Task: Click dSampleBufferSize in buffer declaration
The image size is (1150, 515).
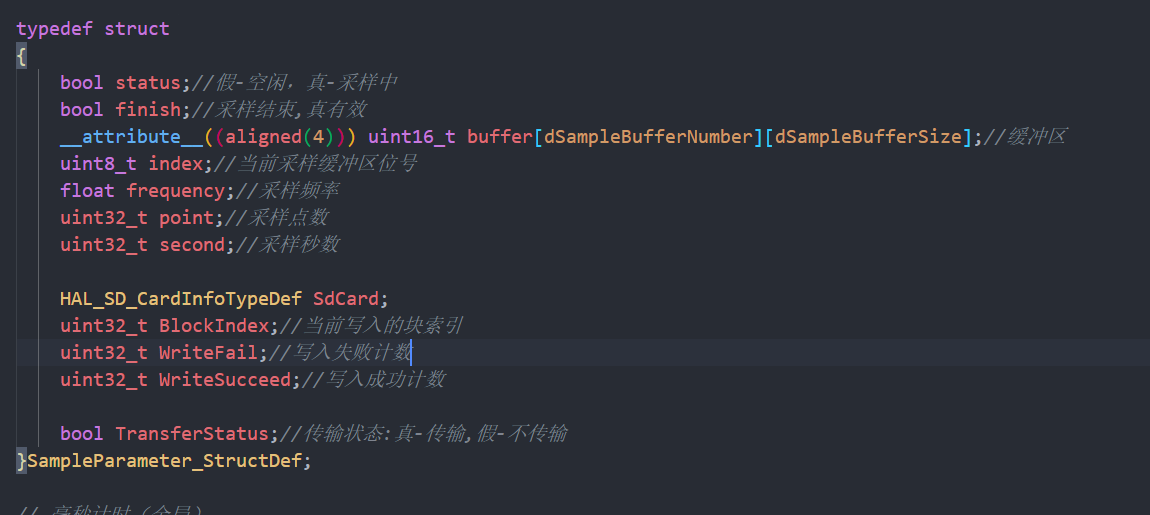Action: pyautogui.click(x=868, y=137)
